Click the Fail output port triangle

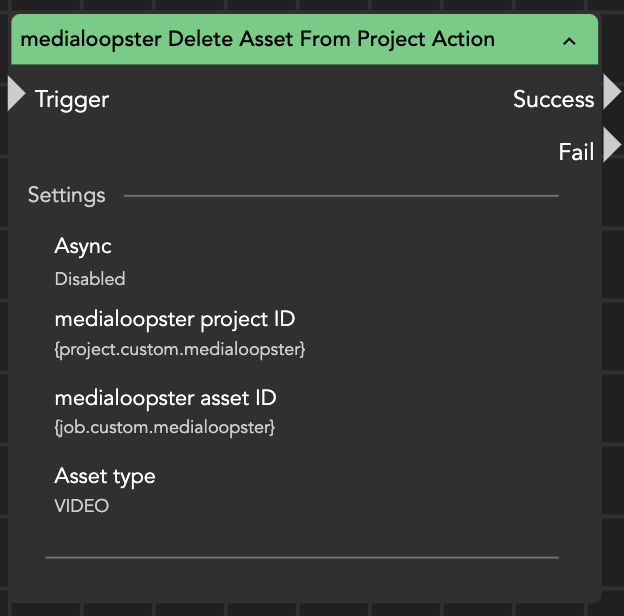click(x=611, y=146)
